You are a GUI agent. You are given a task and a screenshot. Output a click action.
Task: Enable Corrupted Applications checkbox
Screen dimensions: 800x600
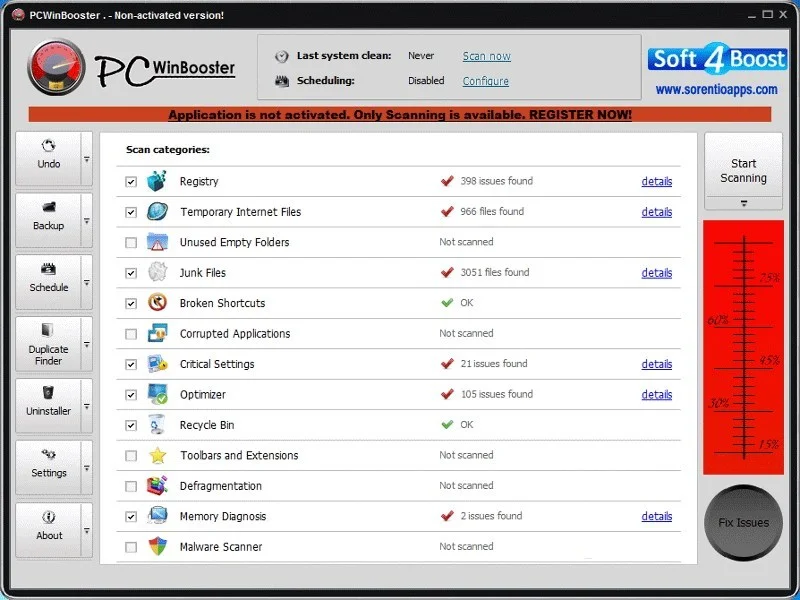131,334
